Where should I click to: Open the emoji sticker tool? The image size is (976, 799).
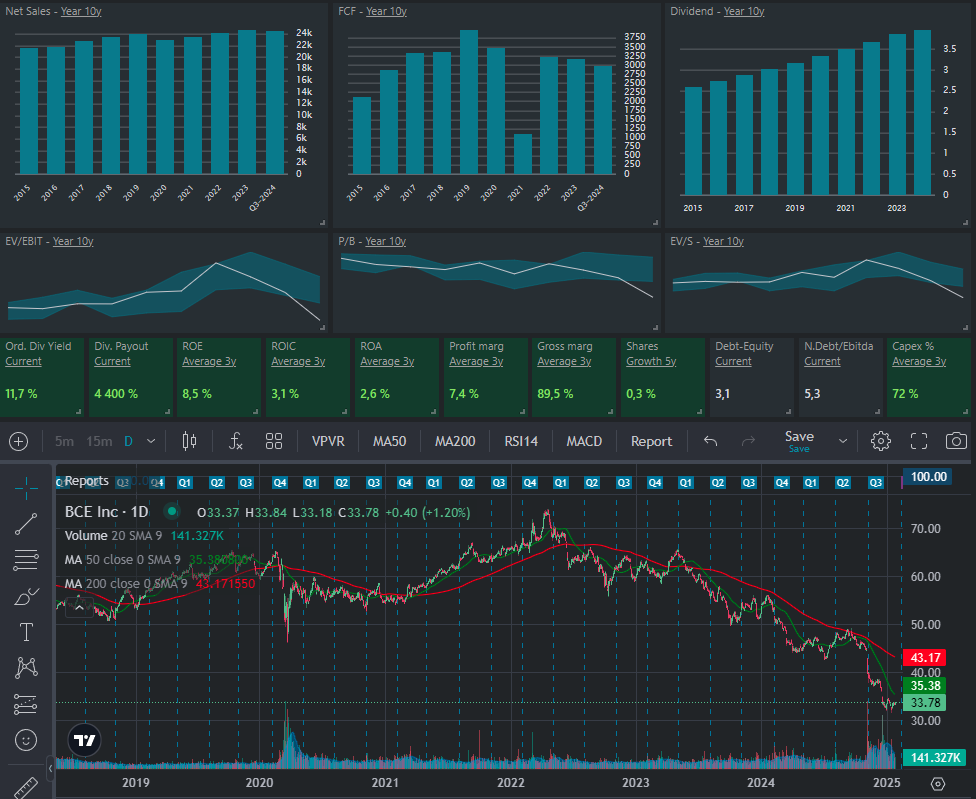pos(26,740)
